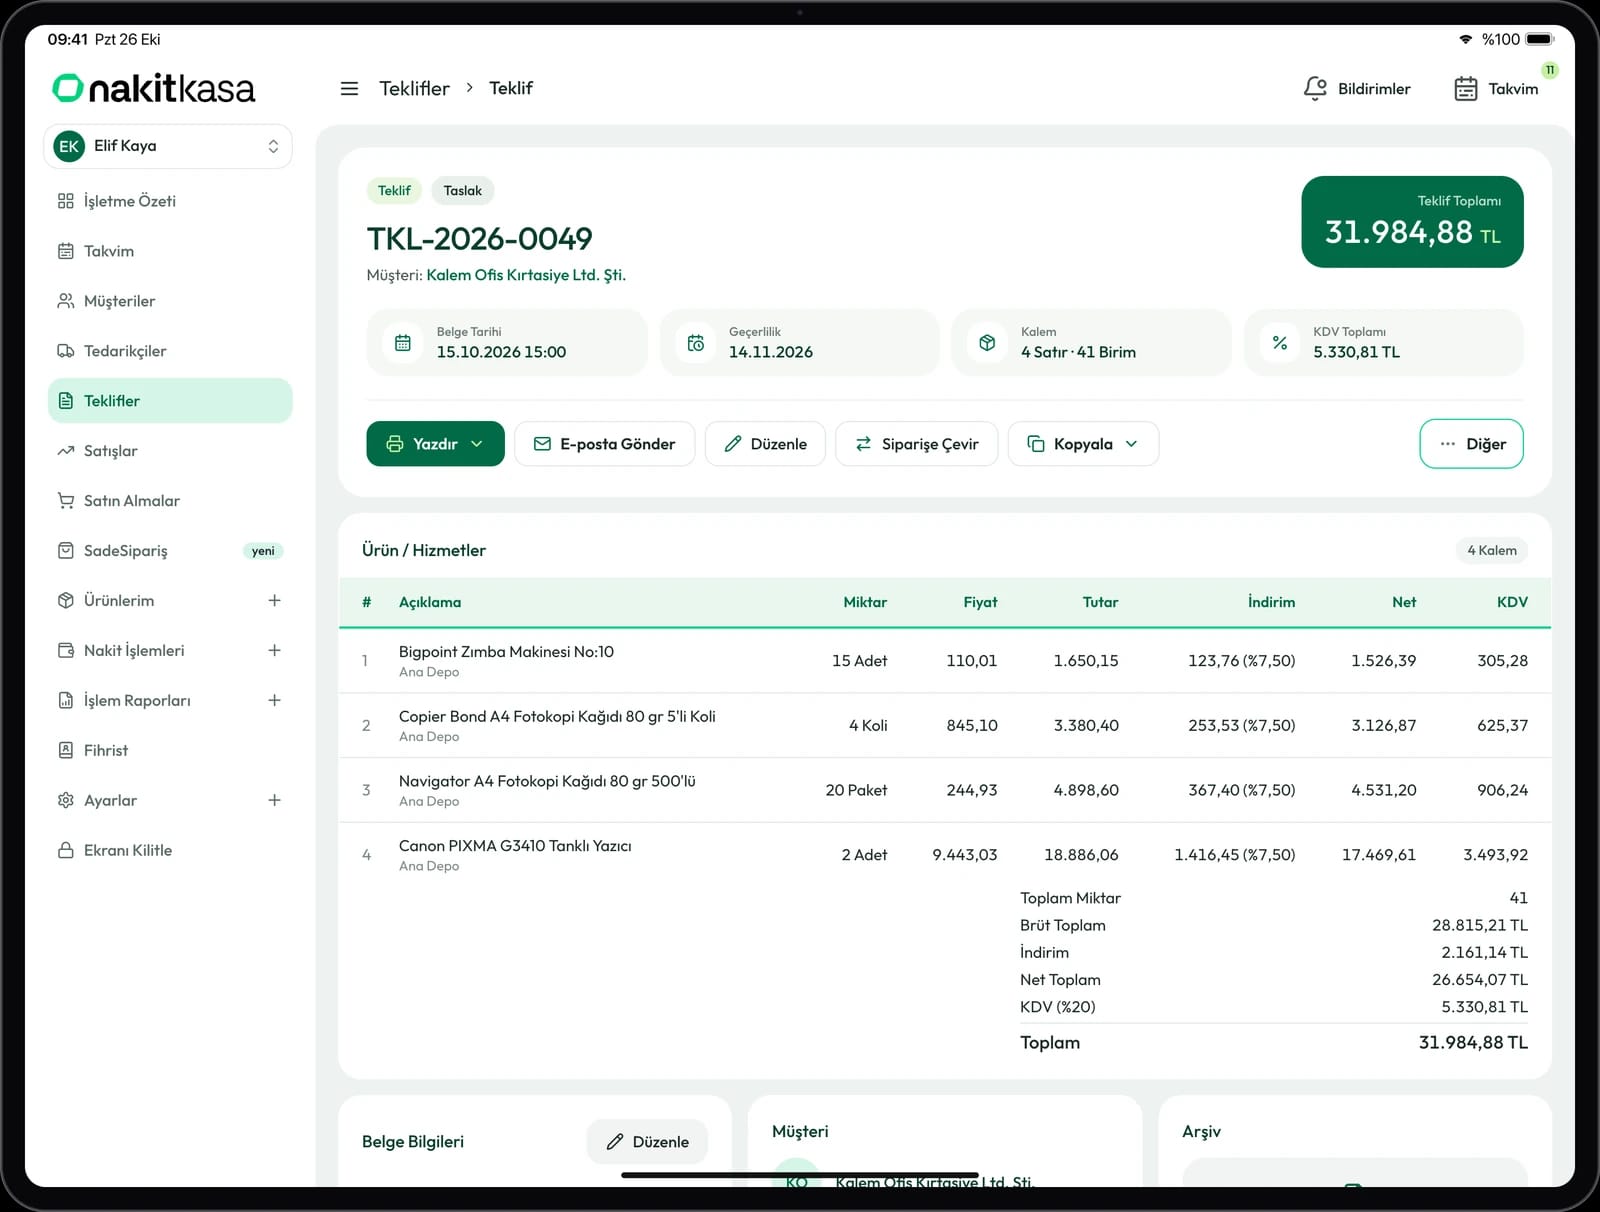Click the Taslak status badge
Screen dimensions: 1600x1212
(462, 191)
